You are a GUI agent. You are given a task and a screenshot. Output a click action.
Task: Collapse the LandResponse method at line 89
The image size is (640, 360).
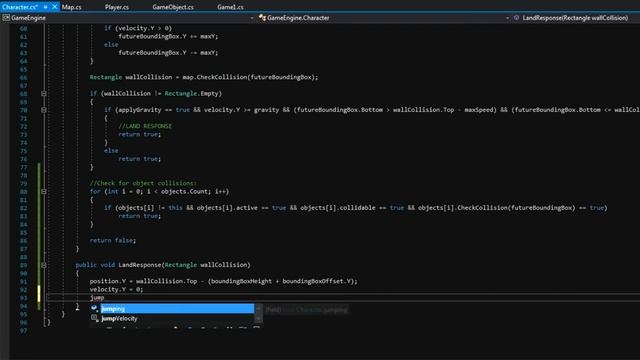[x=44, y=265]
